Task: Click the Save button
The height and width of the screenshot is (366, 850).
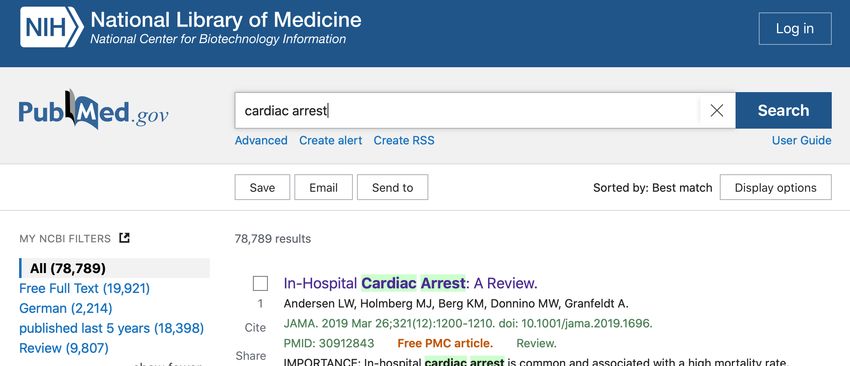Action: pos(262,188)
